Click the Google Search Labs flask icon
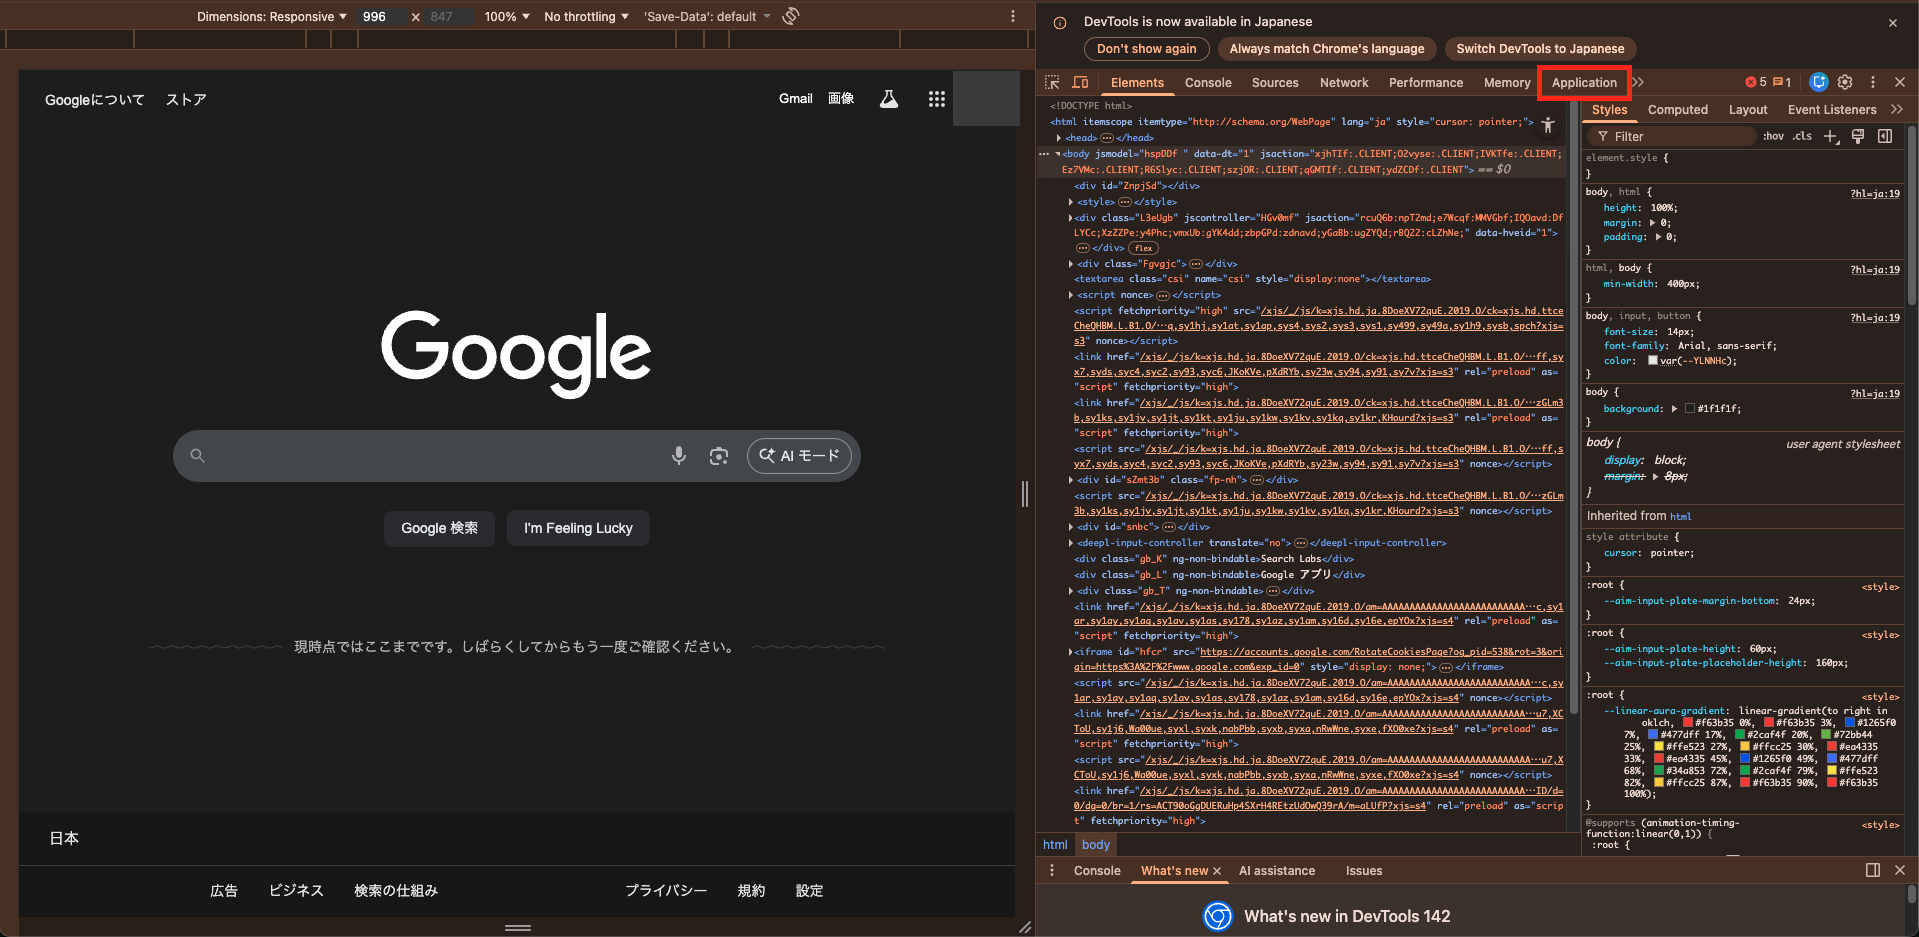1919x937 pixels. (888, 99)
